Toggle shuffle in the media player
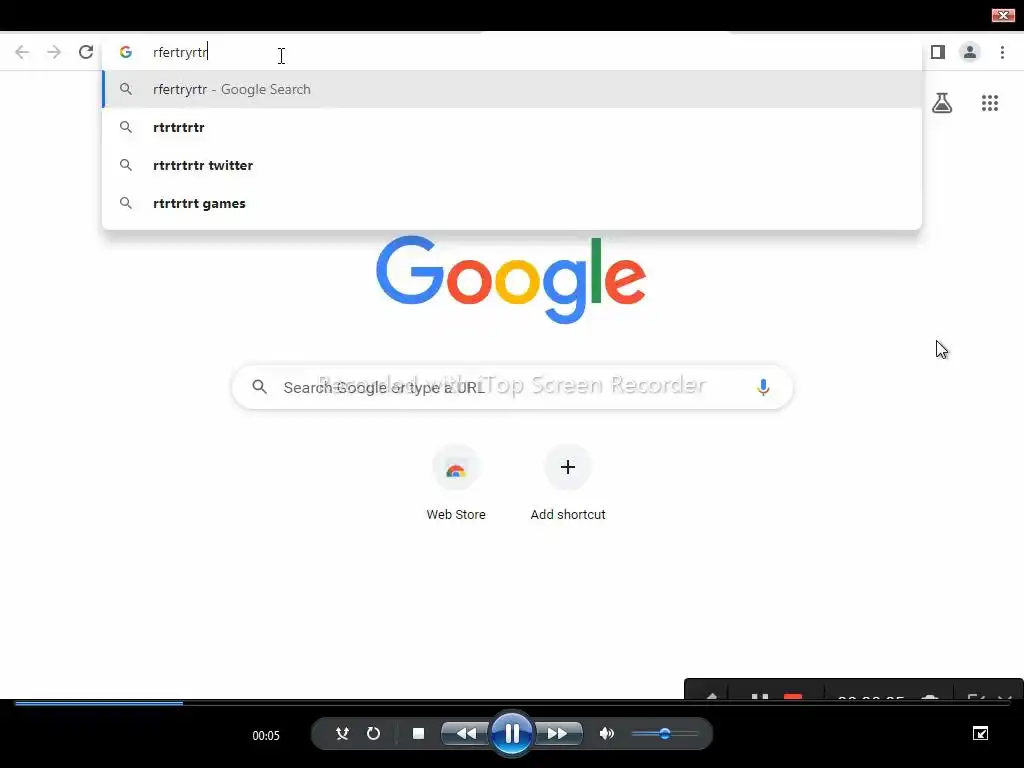 [x=342, y=733]
